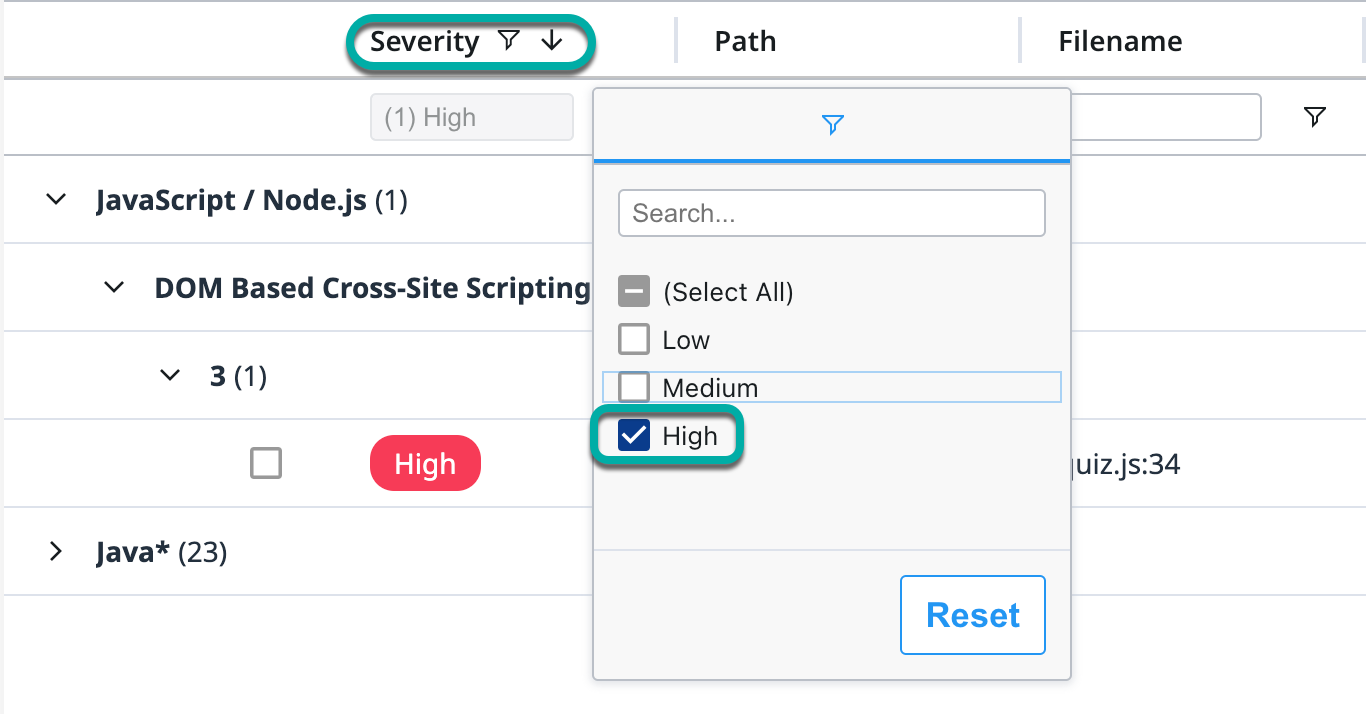Expand the Java* (23) group

[57, 552]
